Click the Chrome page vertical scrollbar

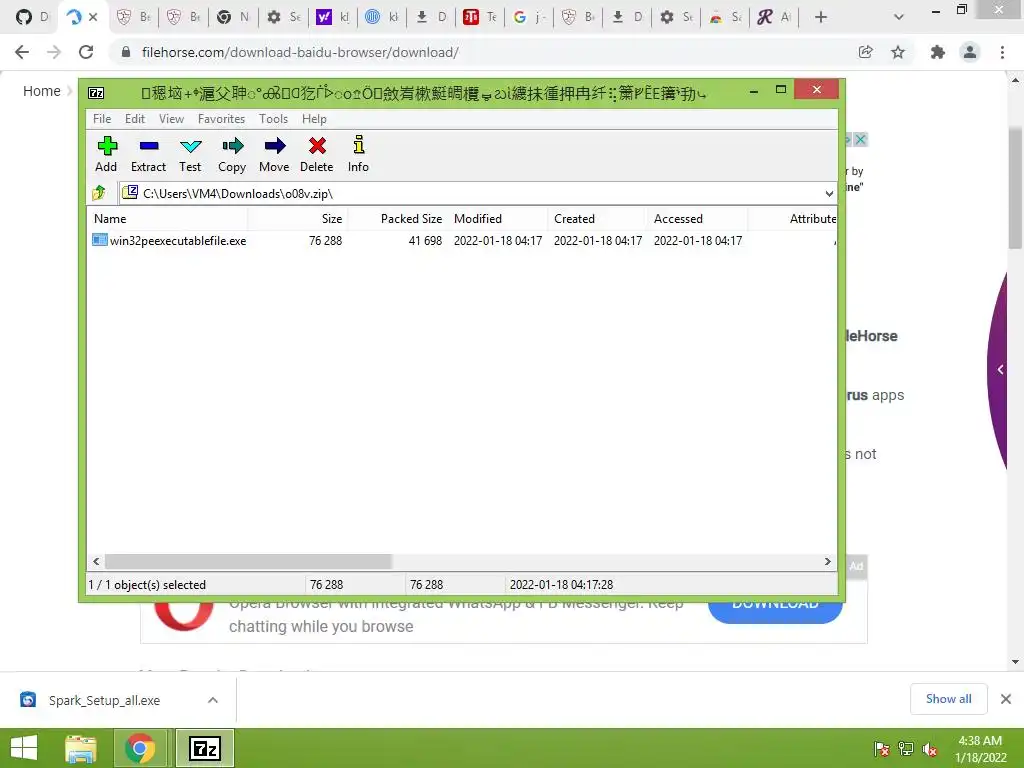(x=1015, y=188)
